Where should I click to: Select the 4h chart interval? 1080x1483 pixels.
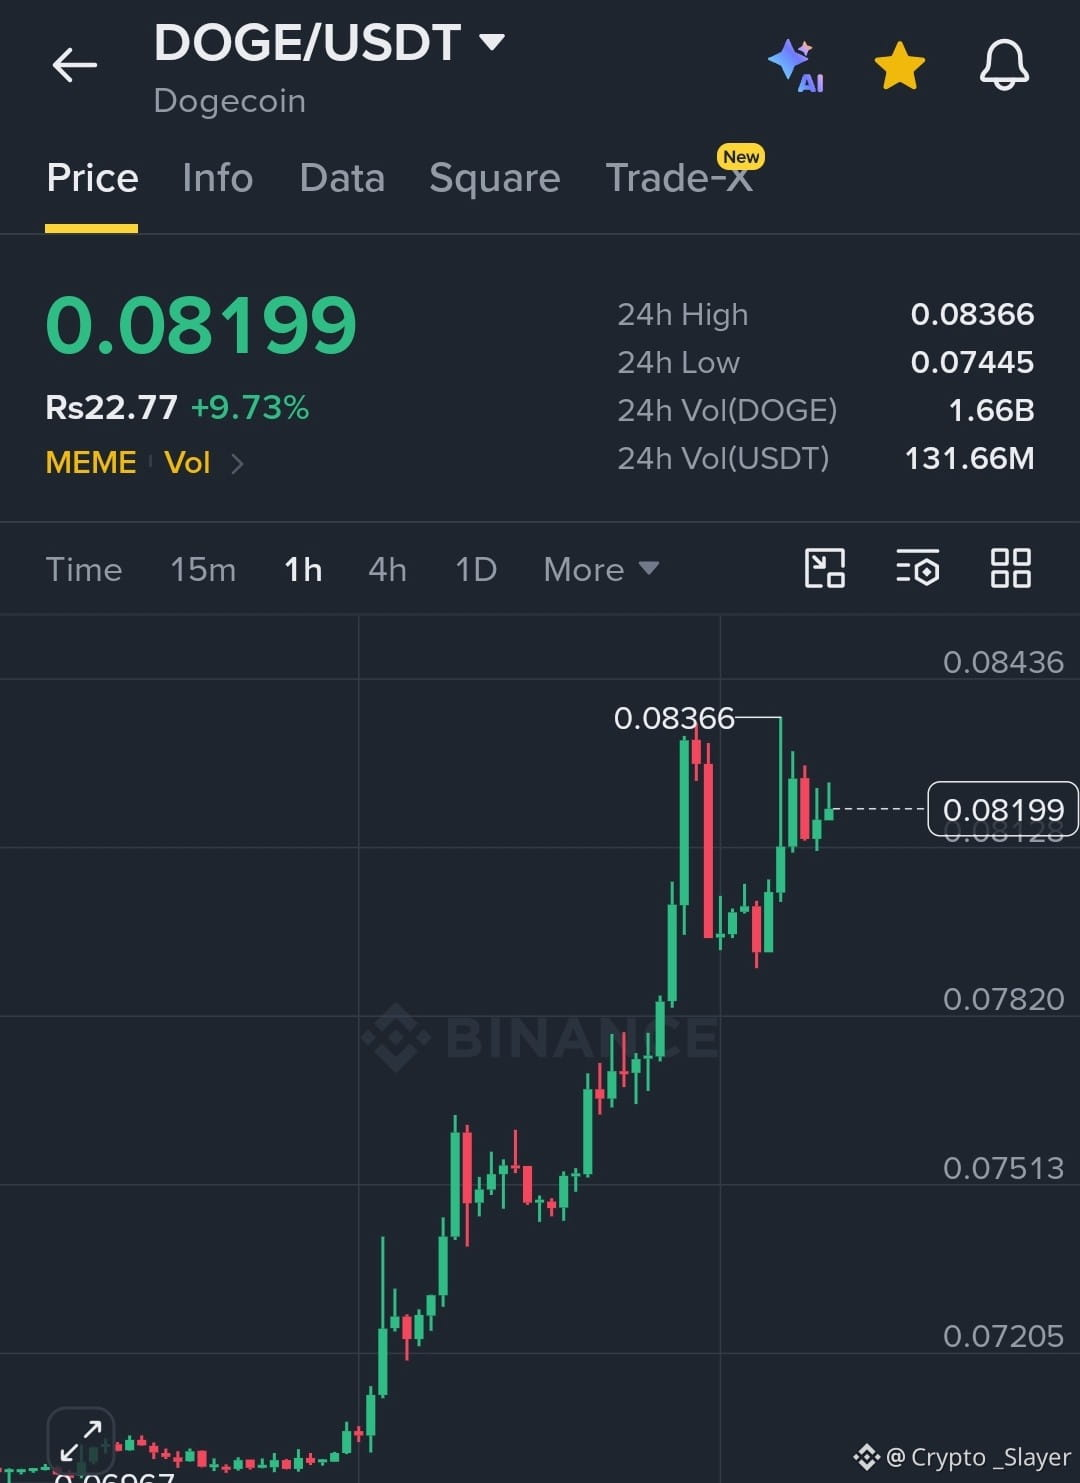coord(387,569)
